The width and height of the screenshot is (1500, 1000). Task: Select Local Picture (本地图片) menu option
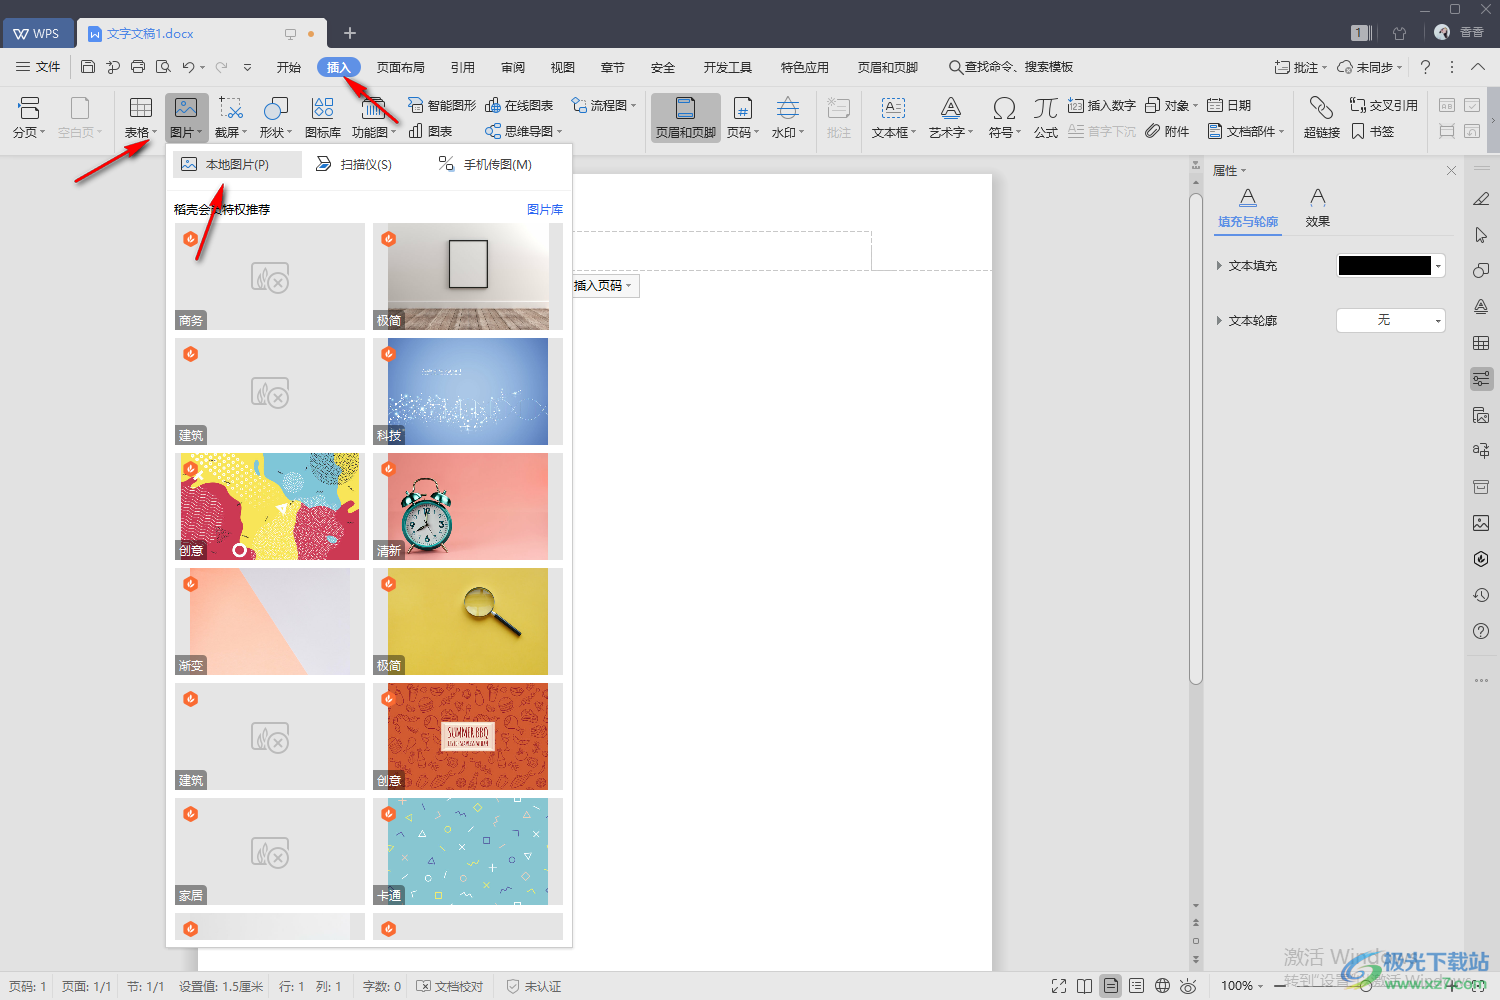[237, 165]
